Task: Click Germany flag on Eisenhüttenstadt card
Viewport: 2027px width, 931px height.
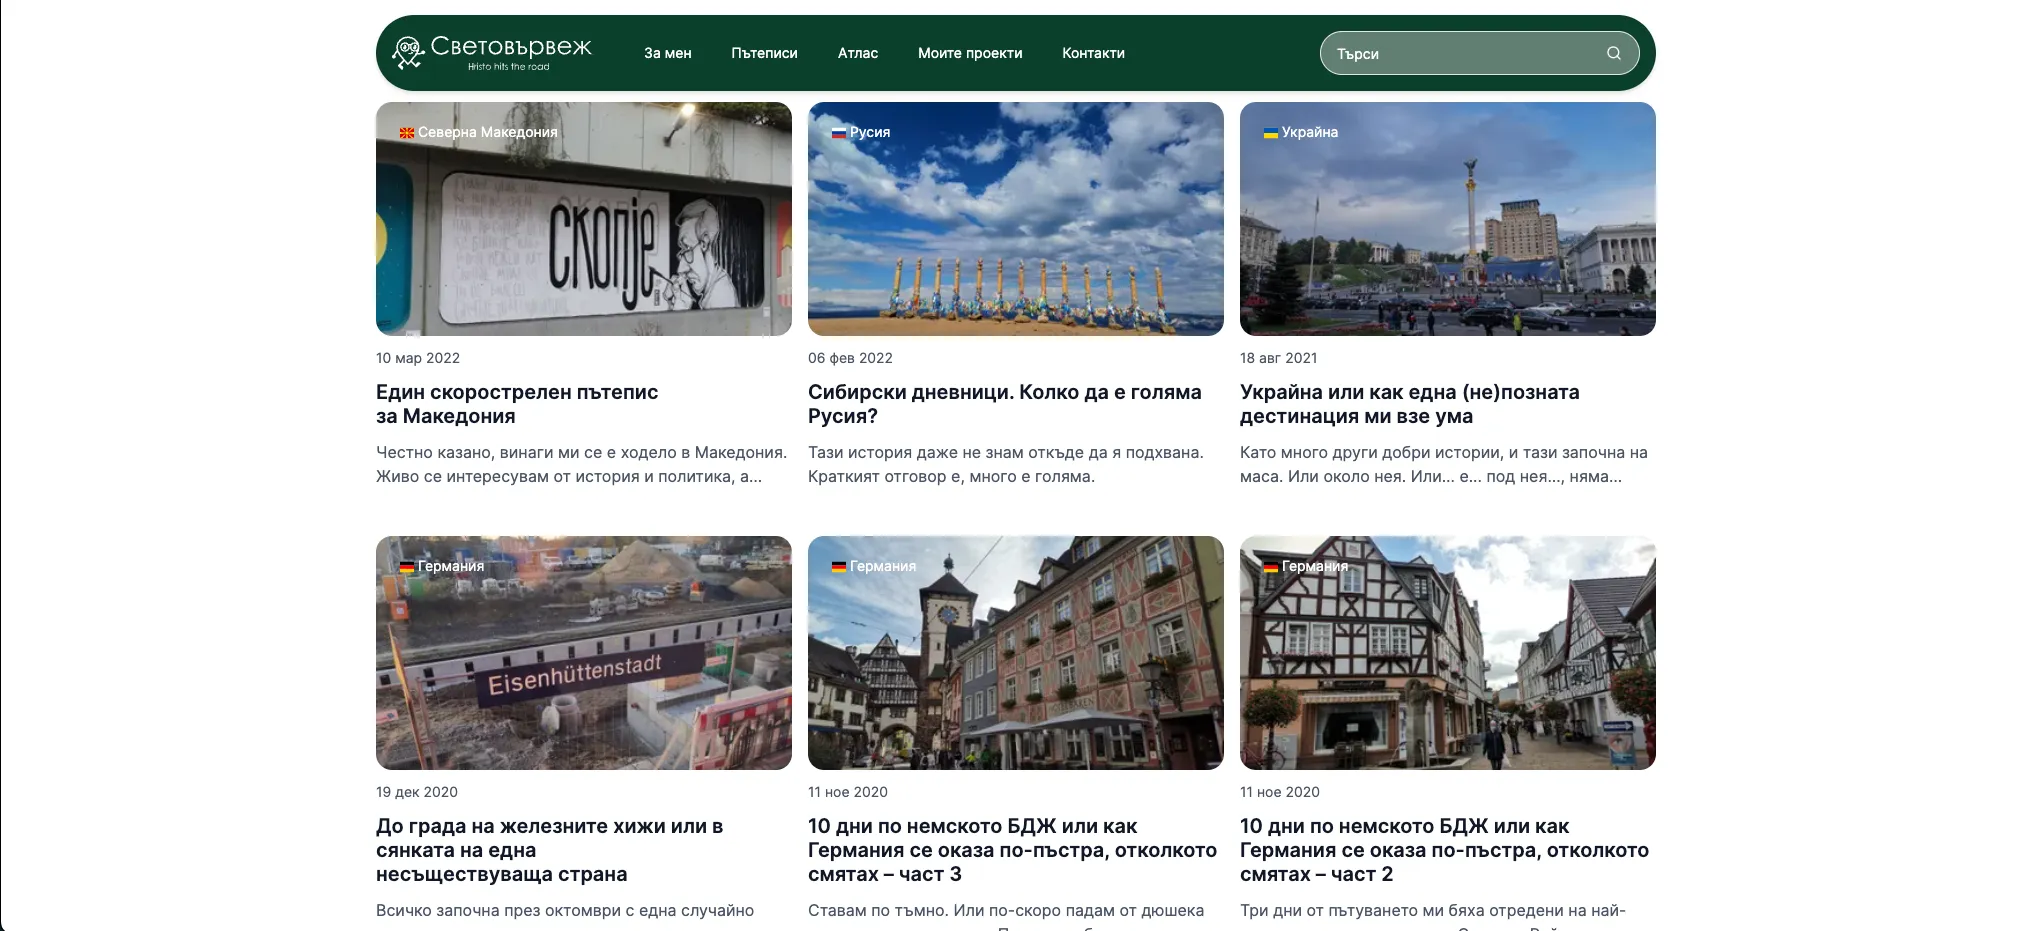Action: coord(407,567)
